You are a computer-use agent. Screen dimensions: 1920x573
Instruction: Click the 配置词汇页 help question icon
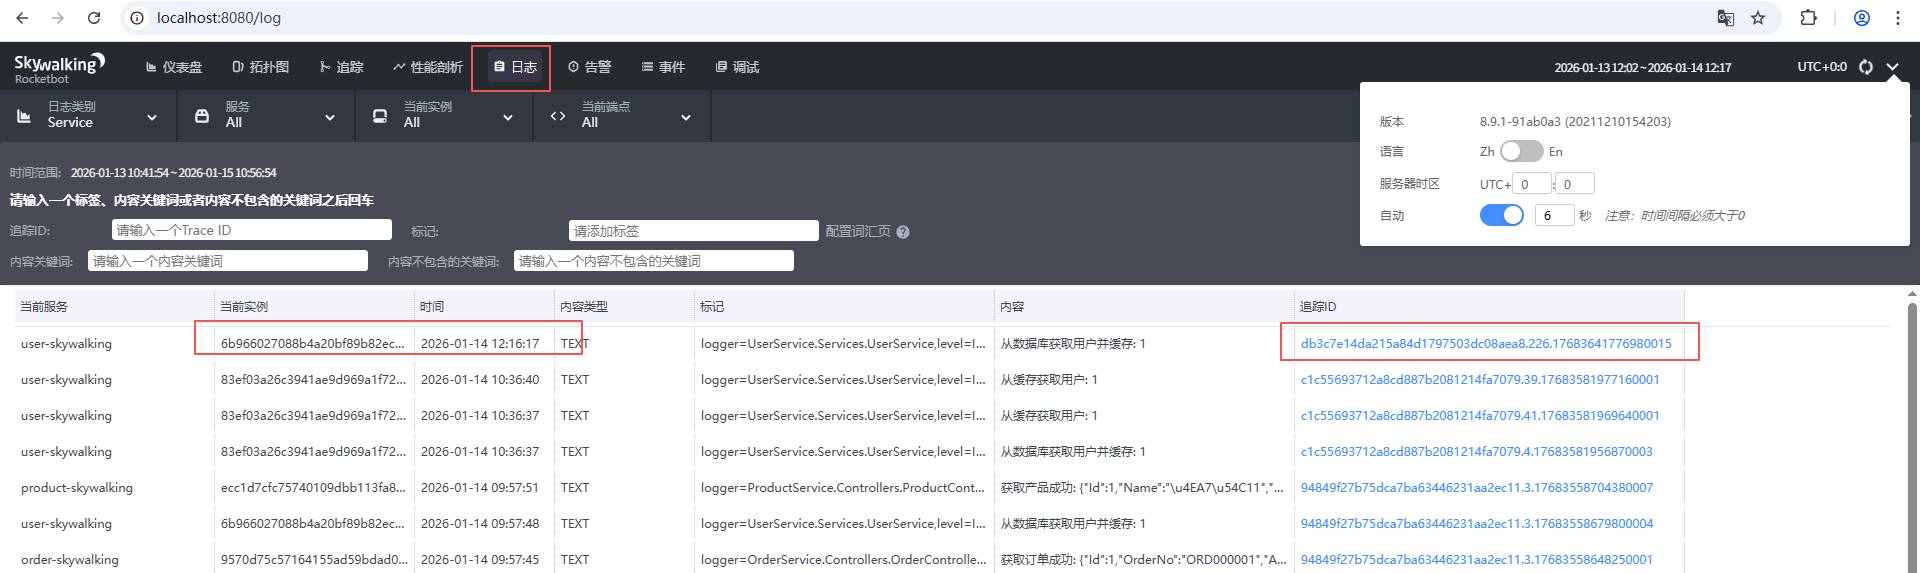tap(903, 232)
